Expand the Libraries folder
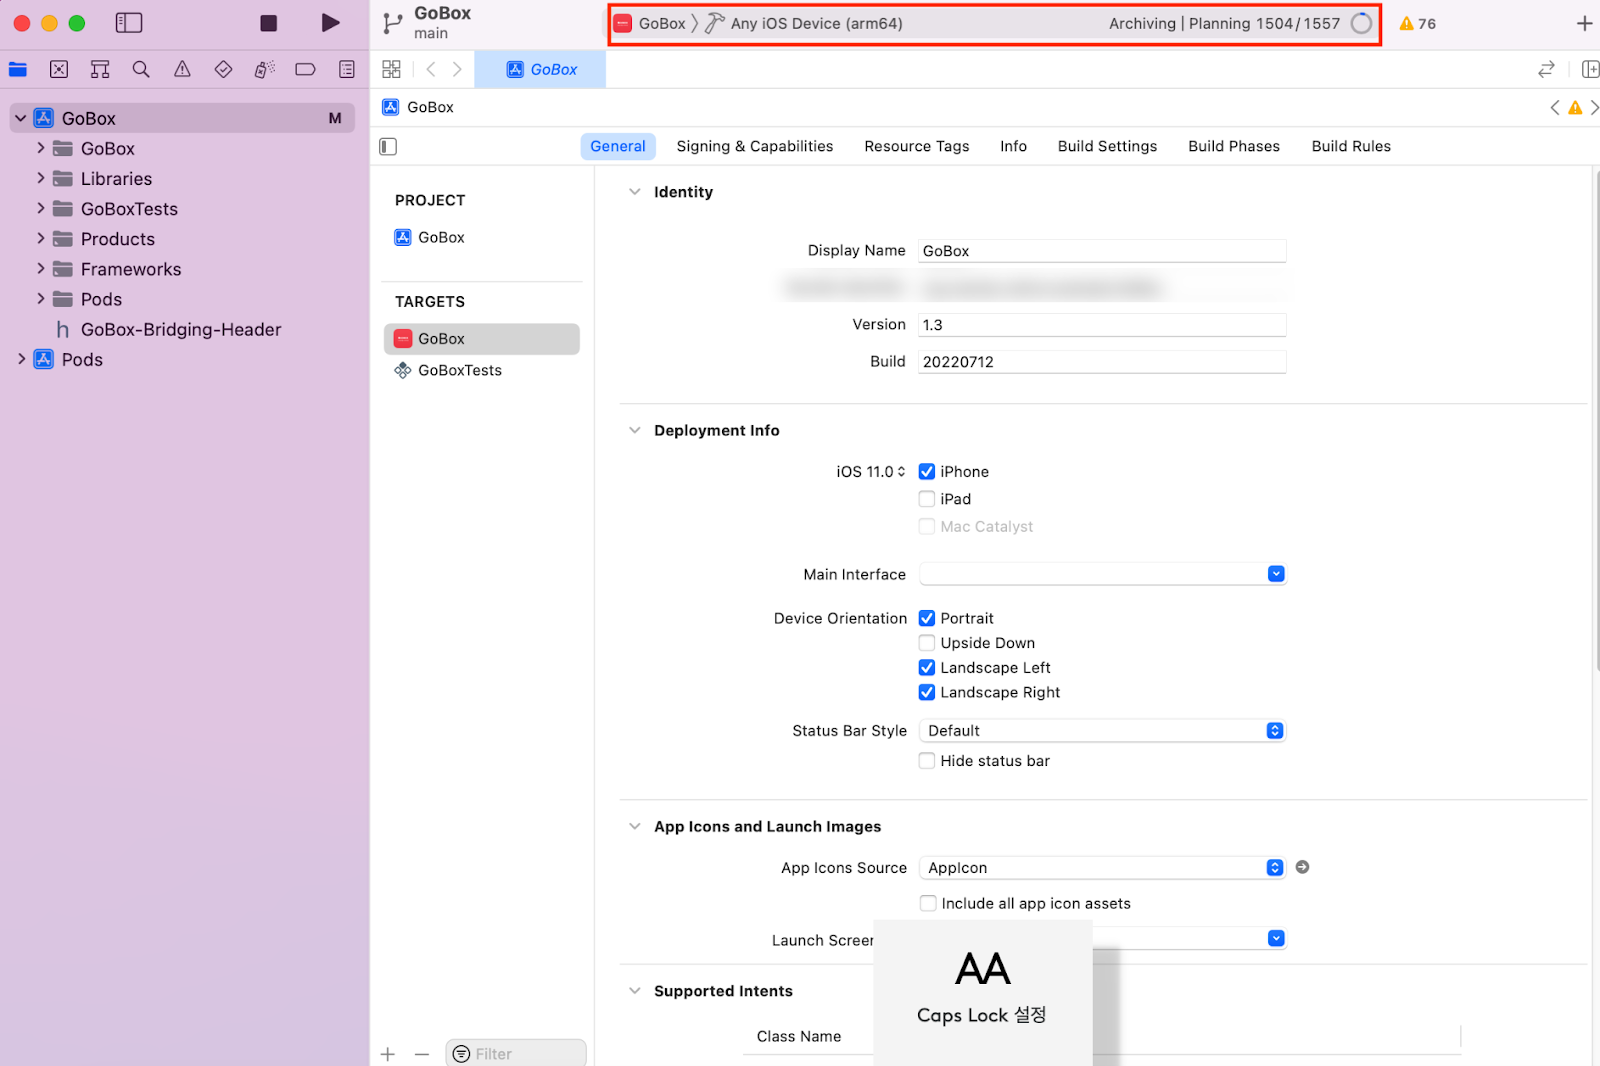1600x1066 pixels. click(41, 178)
